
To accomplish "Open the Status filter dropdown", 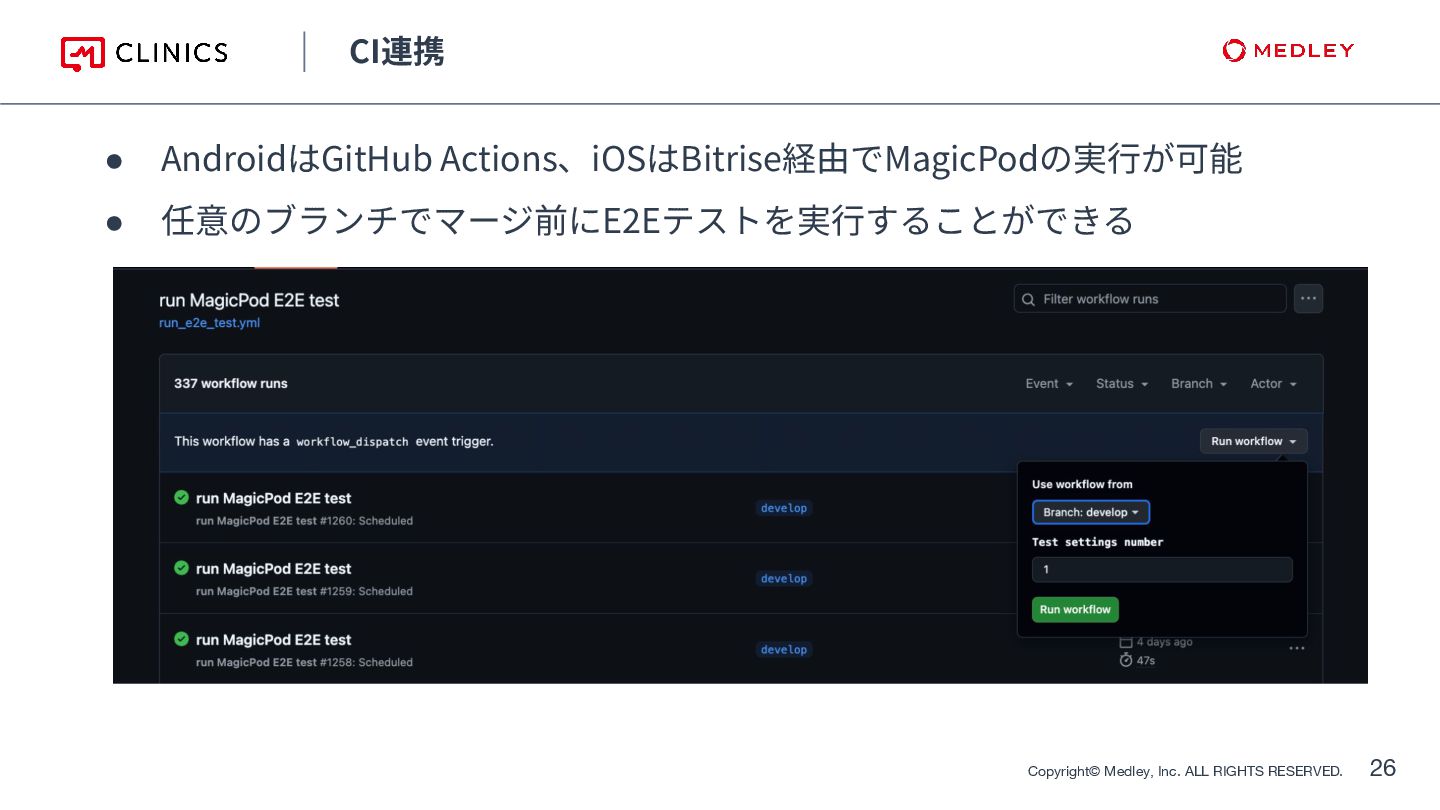I will pos(1122,384).
